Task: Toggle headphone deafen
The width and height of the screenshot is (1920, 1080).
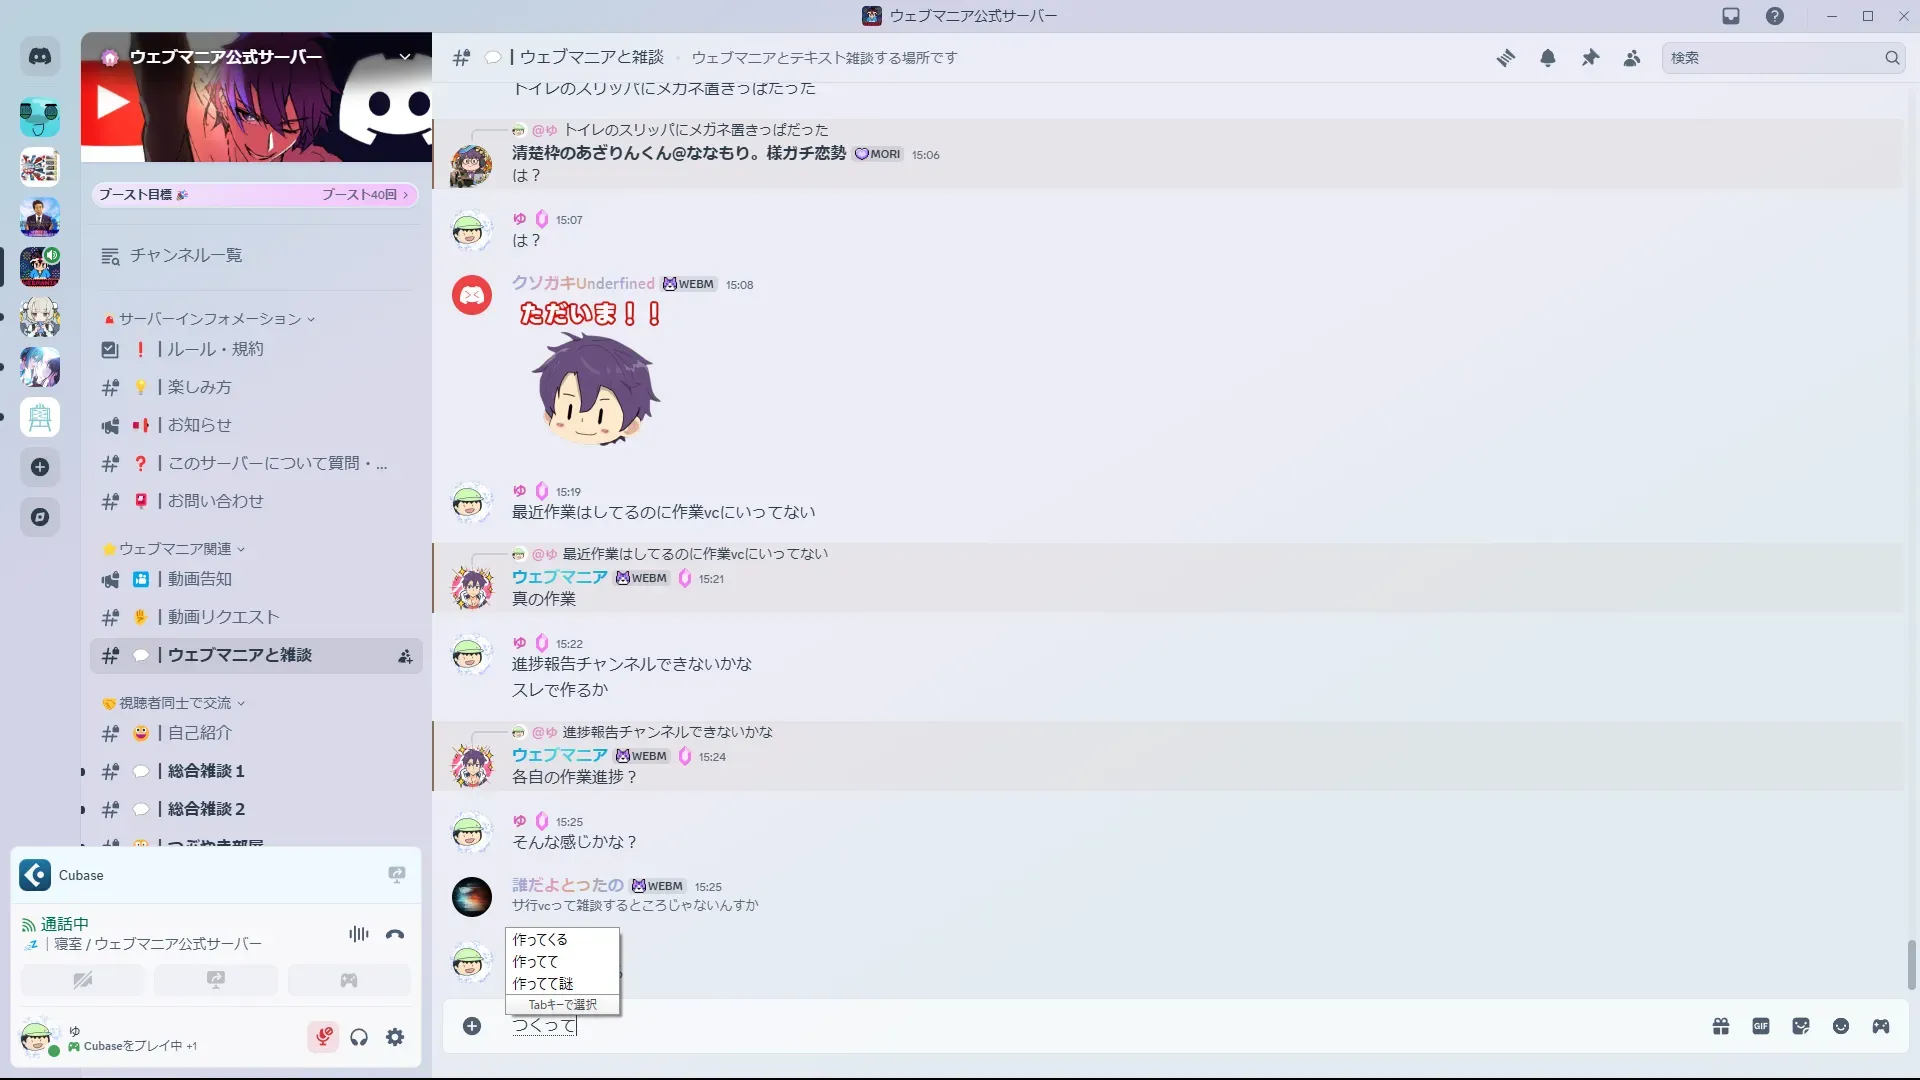Action: [x=359, y=1037]
